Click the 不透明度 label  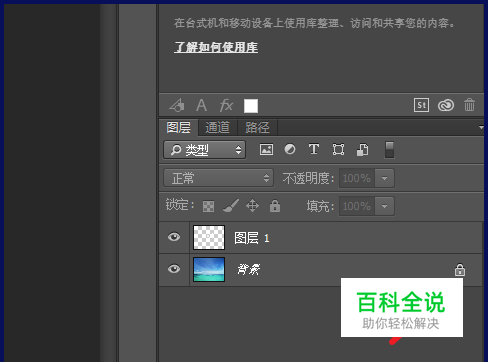pyautogui.click(x=308, y=178)
